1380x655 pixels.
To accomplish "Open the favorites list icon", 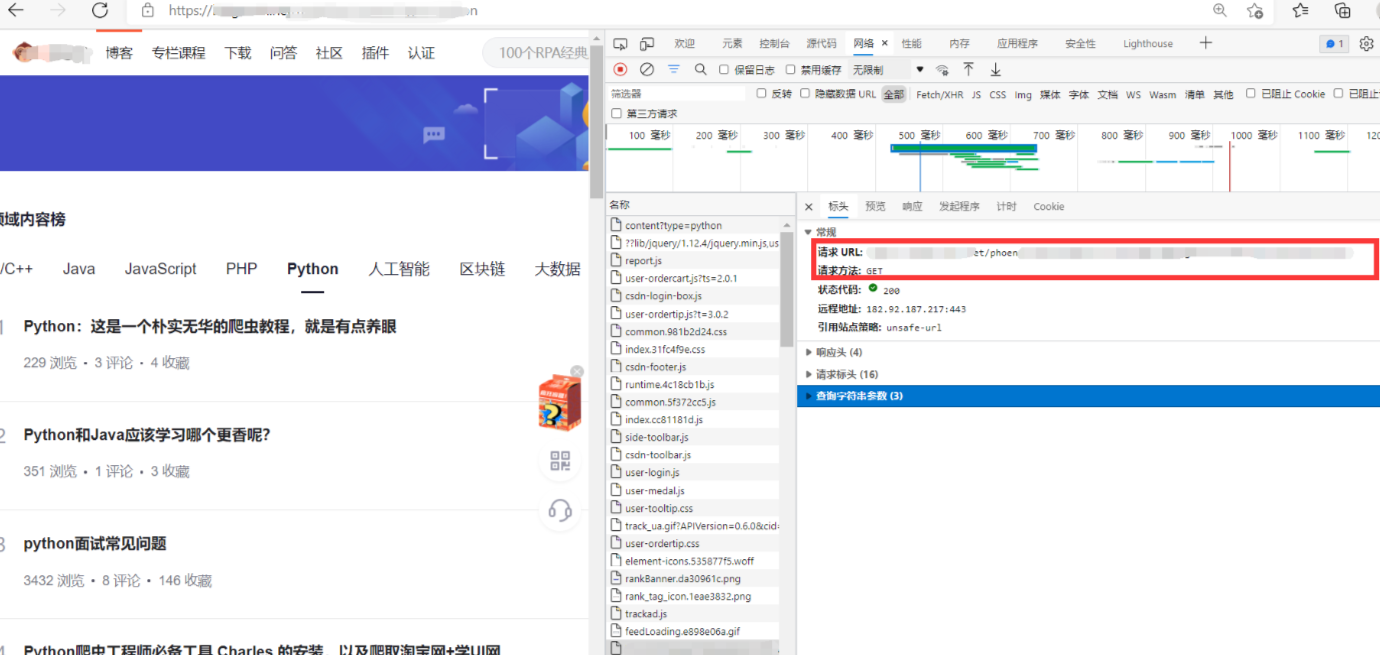I will (x=1300, y=10).
